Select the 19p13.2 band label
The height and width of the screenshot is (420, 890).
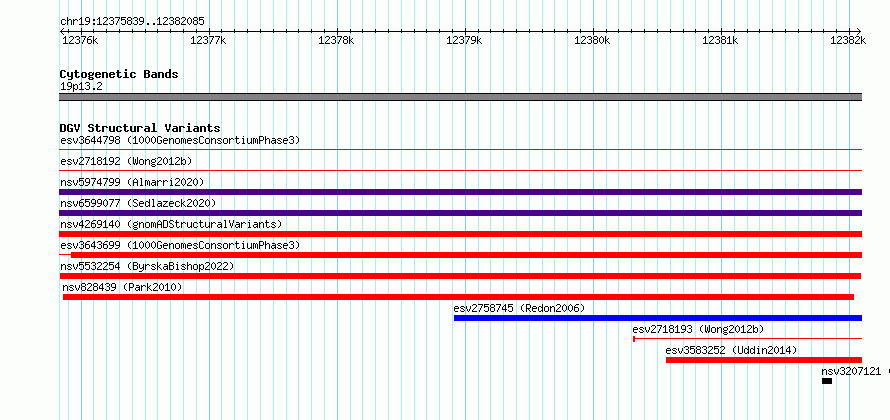pos(81,87)
